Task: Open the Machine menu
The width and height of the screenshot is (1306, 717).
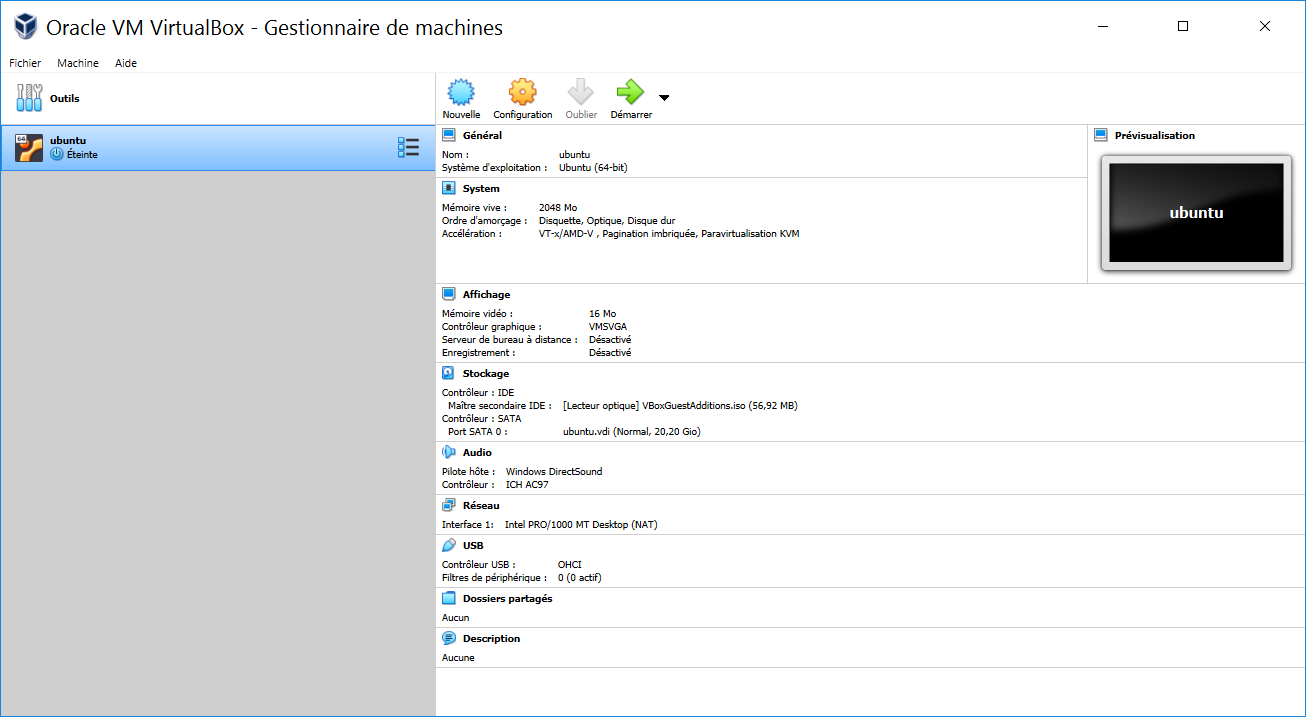Action: click(x=78, y=63)
